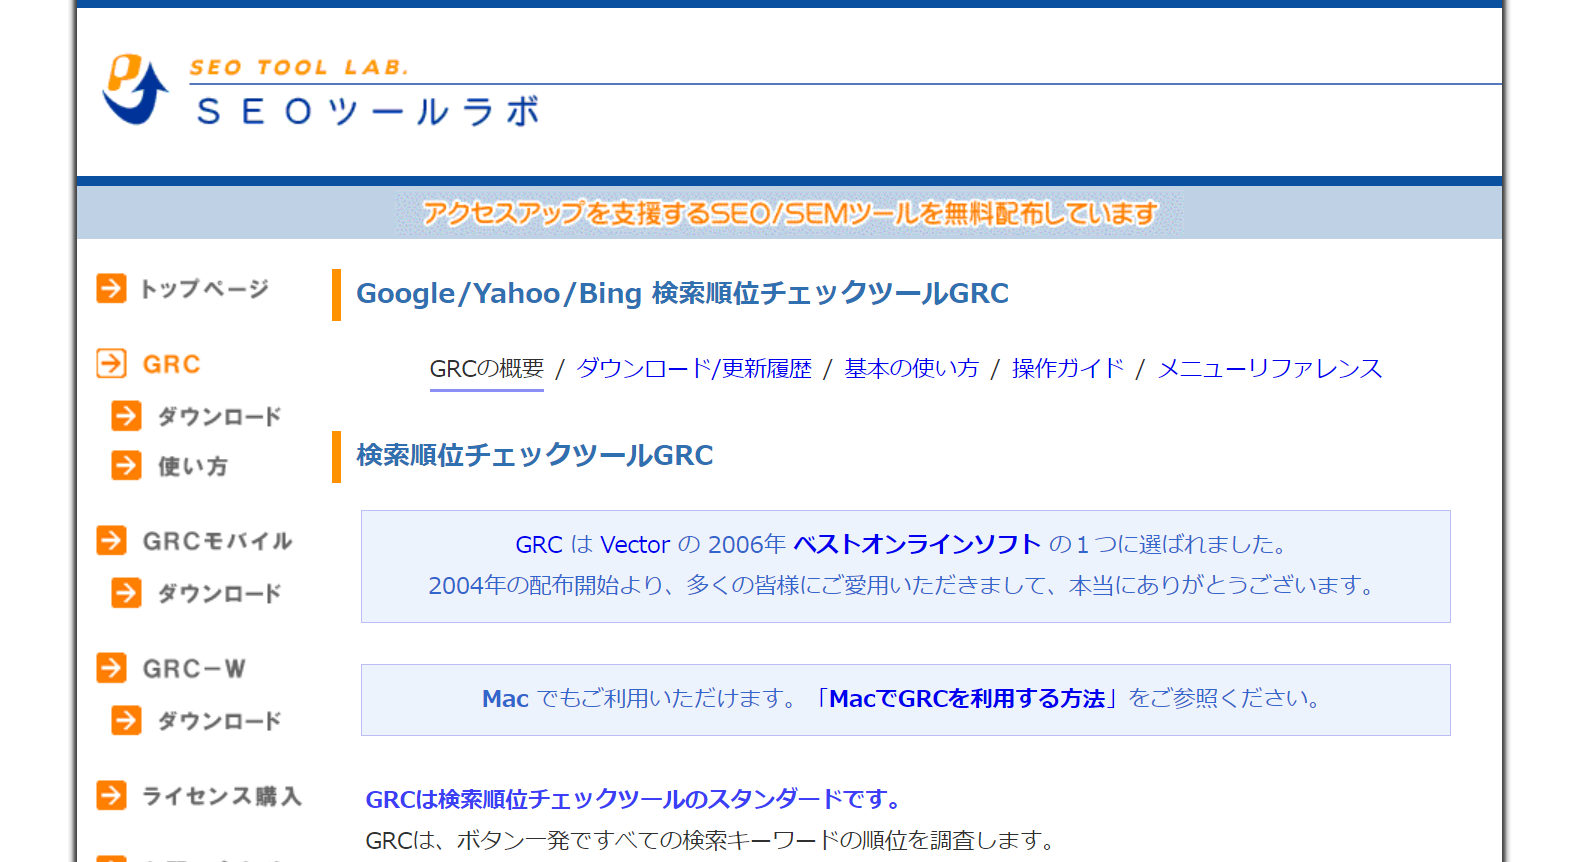Open the 基本の使い方 link
This screenshot has width=1587, height=862.
click(x=911, y=369)
